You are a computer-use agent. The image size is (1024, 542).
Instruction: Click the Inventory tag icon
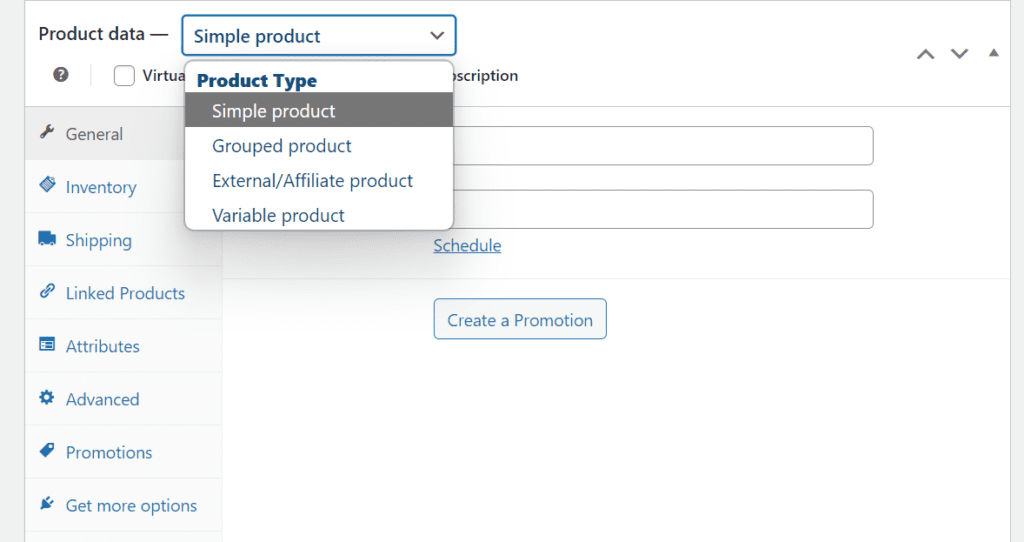click(x=47, y=185)
